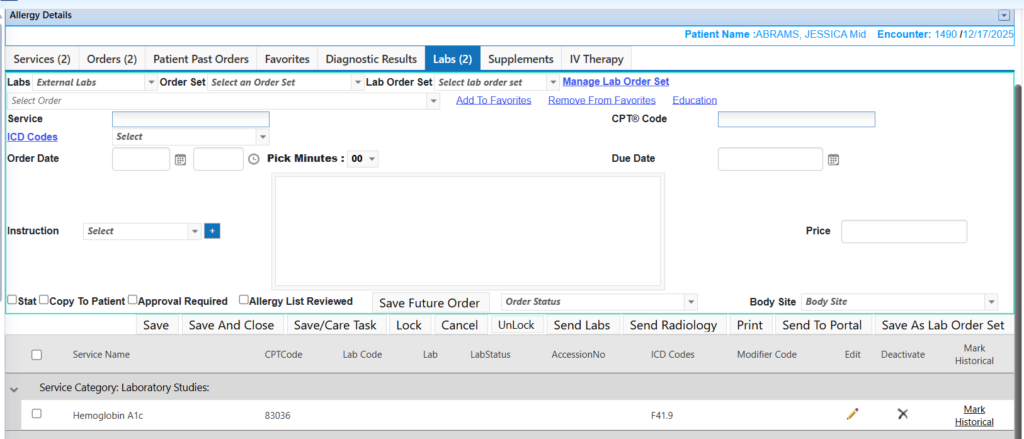The height and width of the screenshot is (439, 1024).
Task: Tick the Approval Required checkbox
Action: pyautogui.click(x=133, y=300)
